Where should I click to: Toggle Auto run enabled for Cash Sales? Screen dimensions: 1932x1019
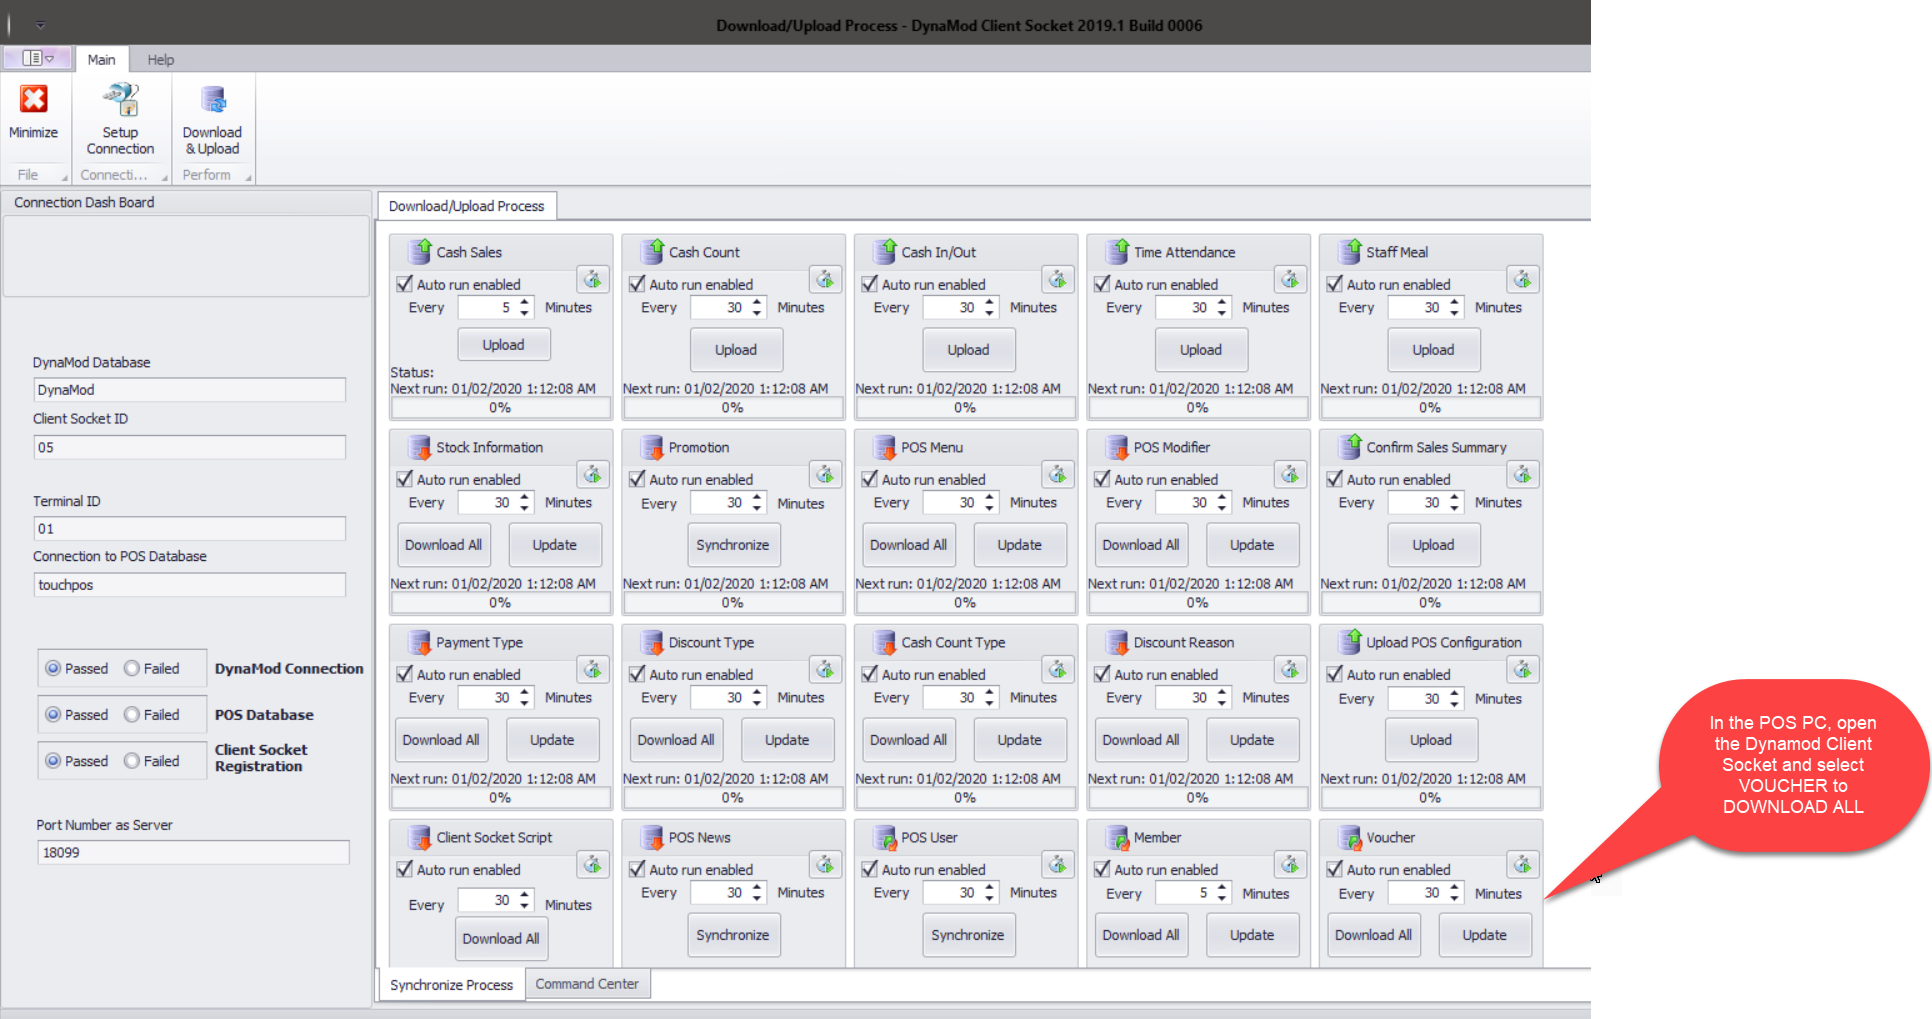point(405,284)
